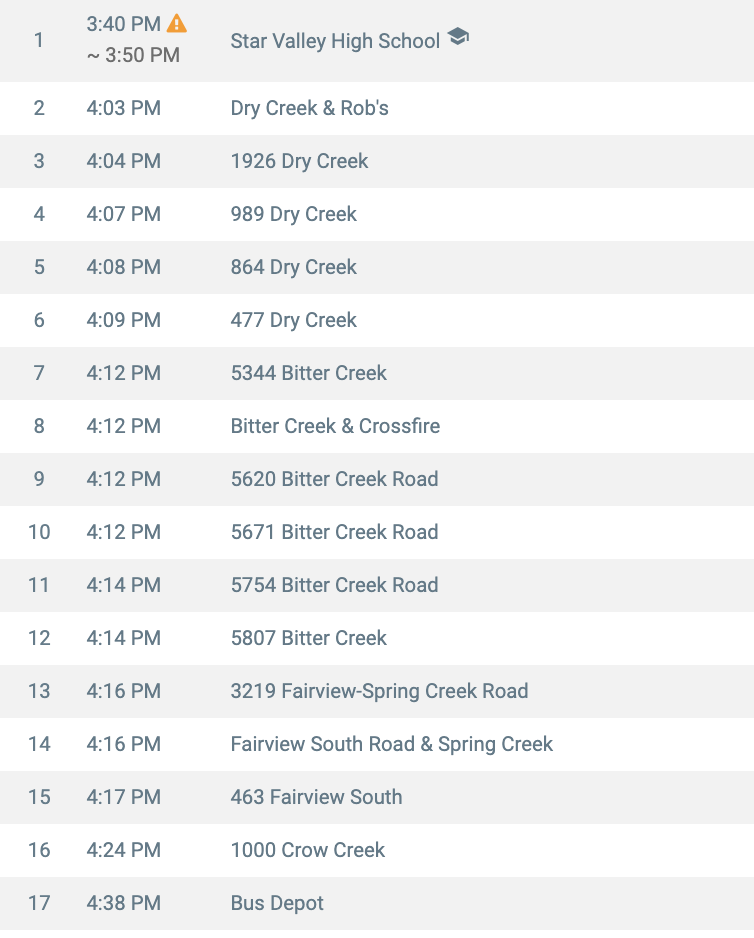Viewport: 754px width, 938px height.
Task: Choose the 463 Fairview South stop
Action: (316, 797)
